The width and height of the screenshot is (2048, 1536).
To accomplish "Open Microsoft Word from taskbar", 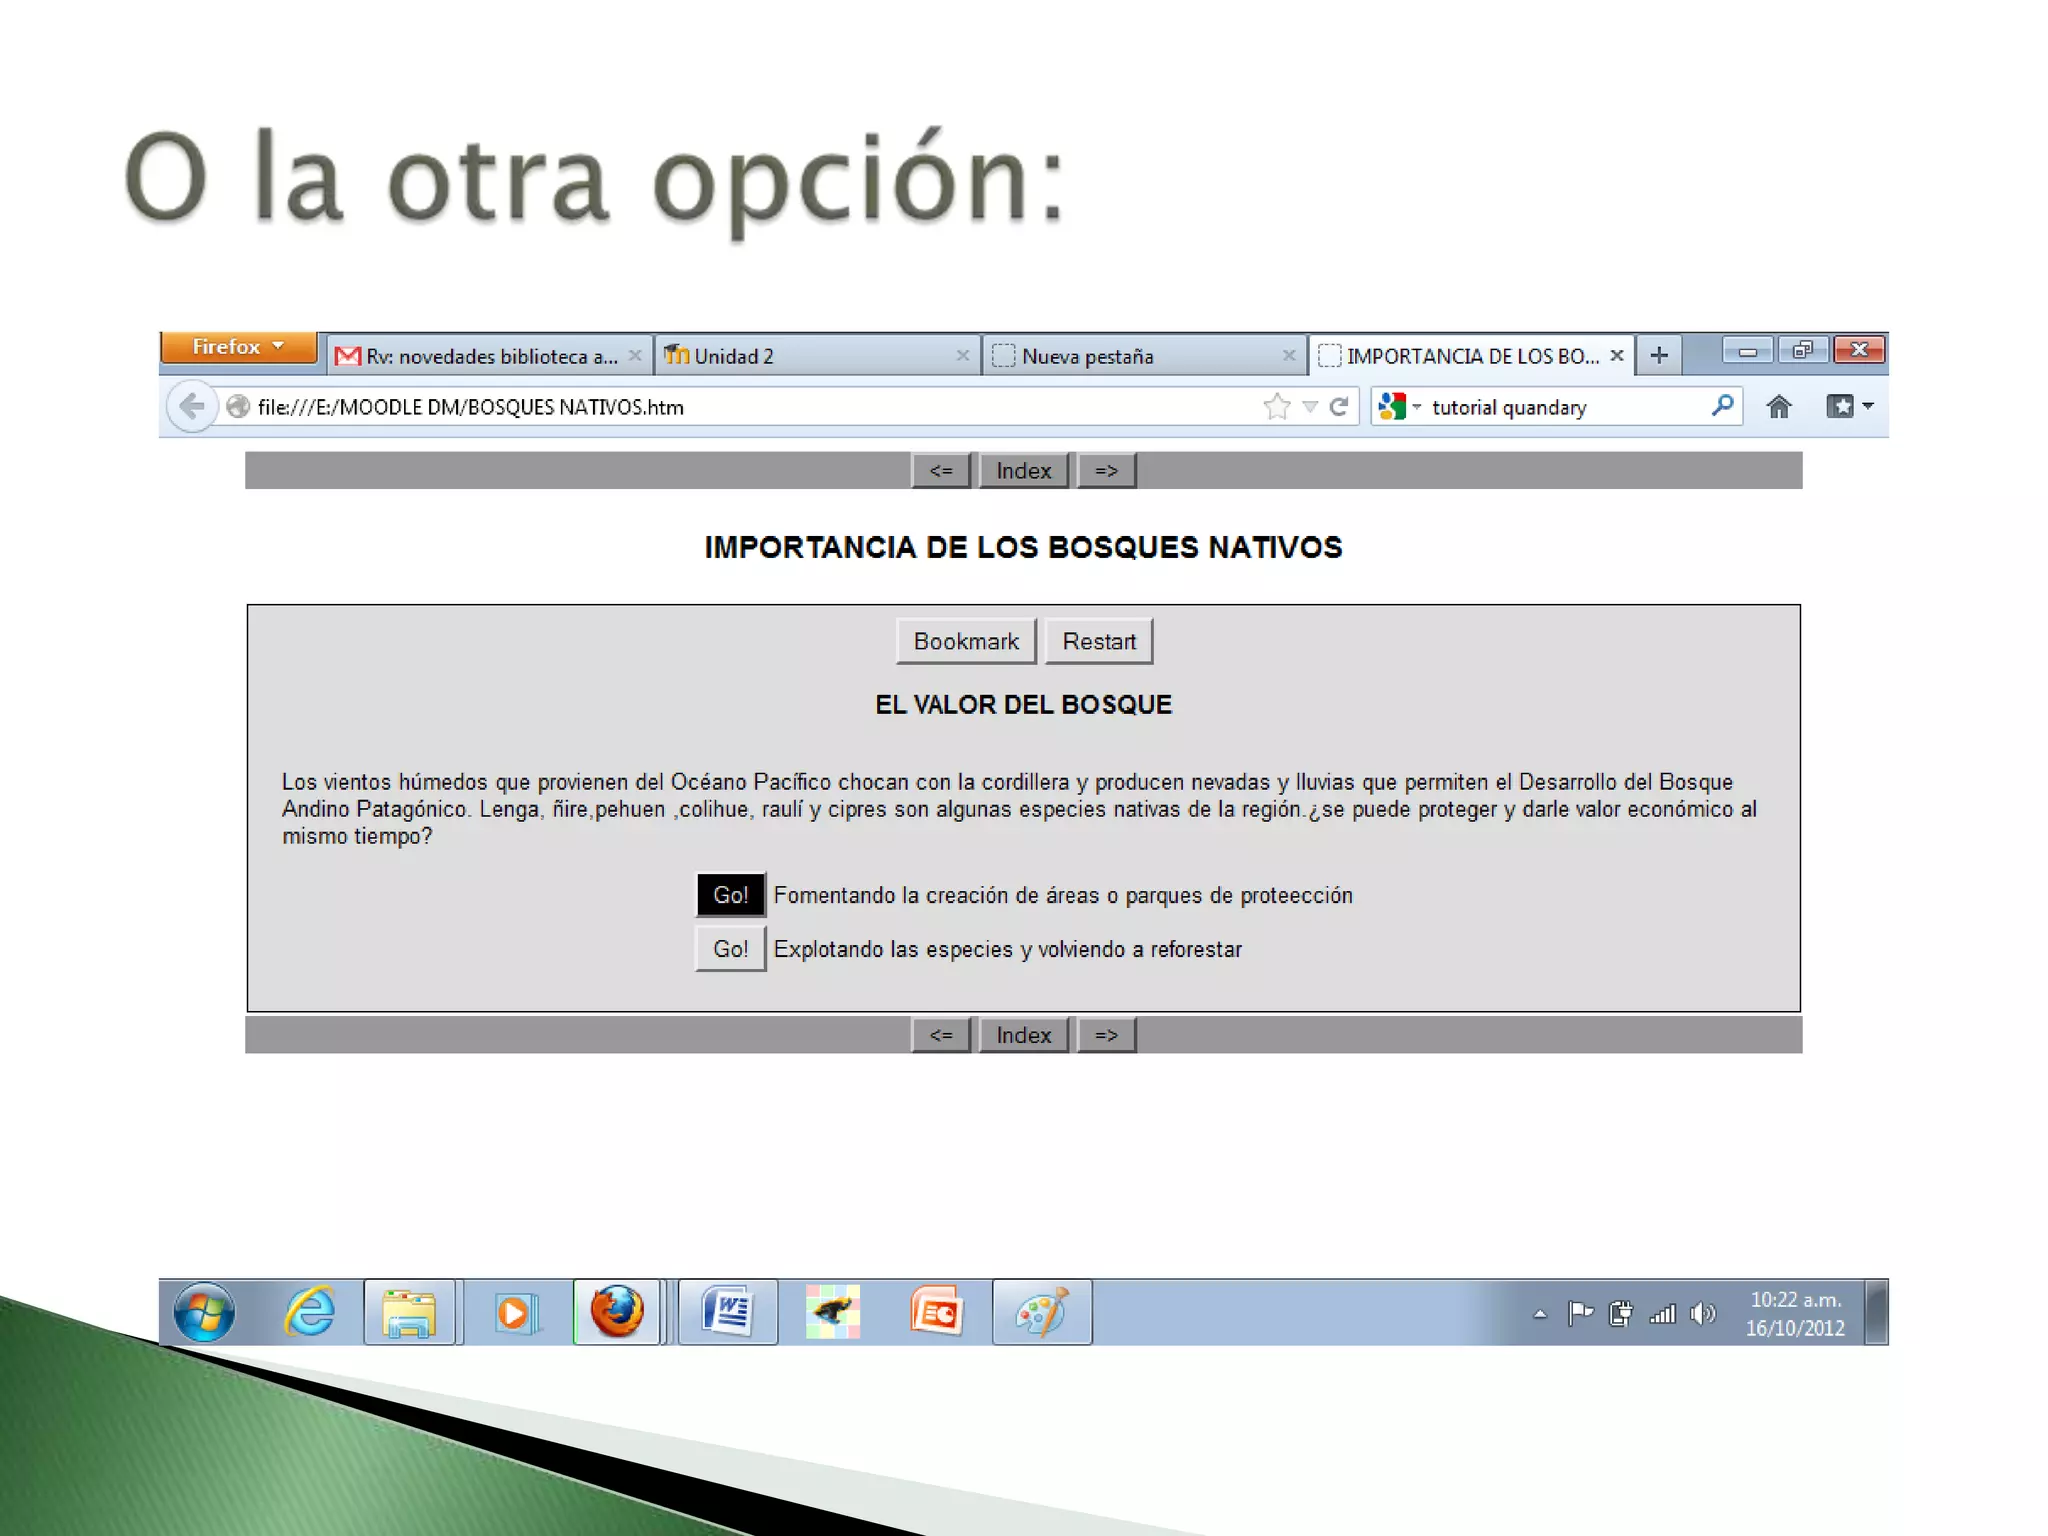I will [x=728, y=1312].
